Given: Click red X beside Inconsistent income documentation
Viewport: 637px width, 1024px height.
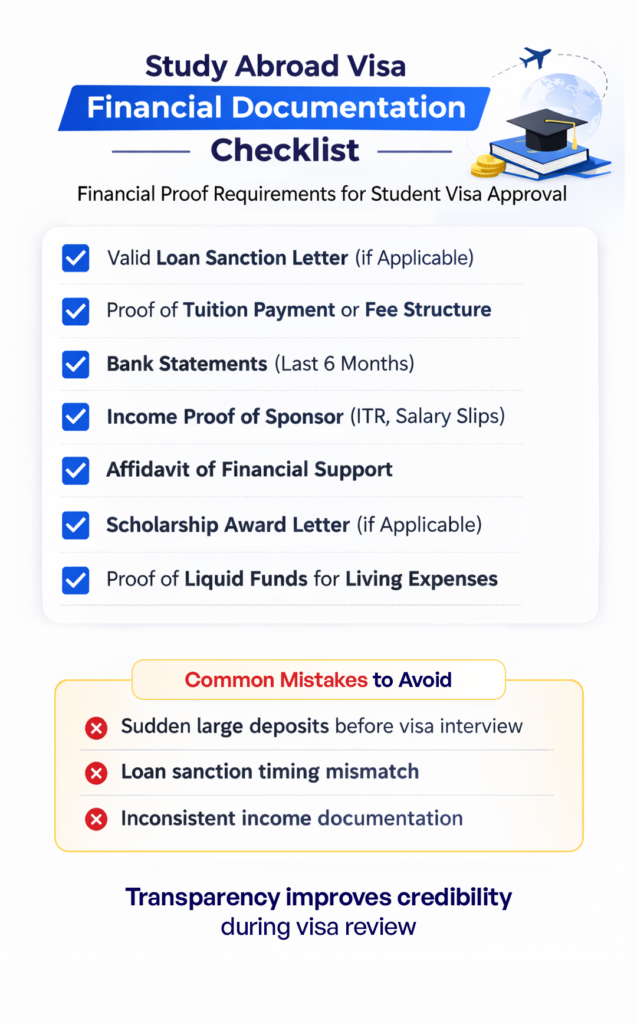Looking at the screenshot, I should (x=96, y=819).
